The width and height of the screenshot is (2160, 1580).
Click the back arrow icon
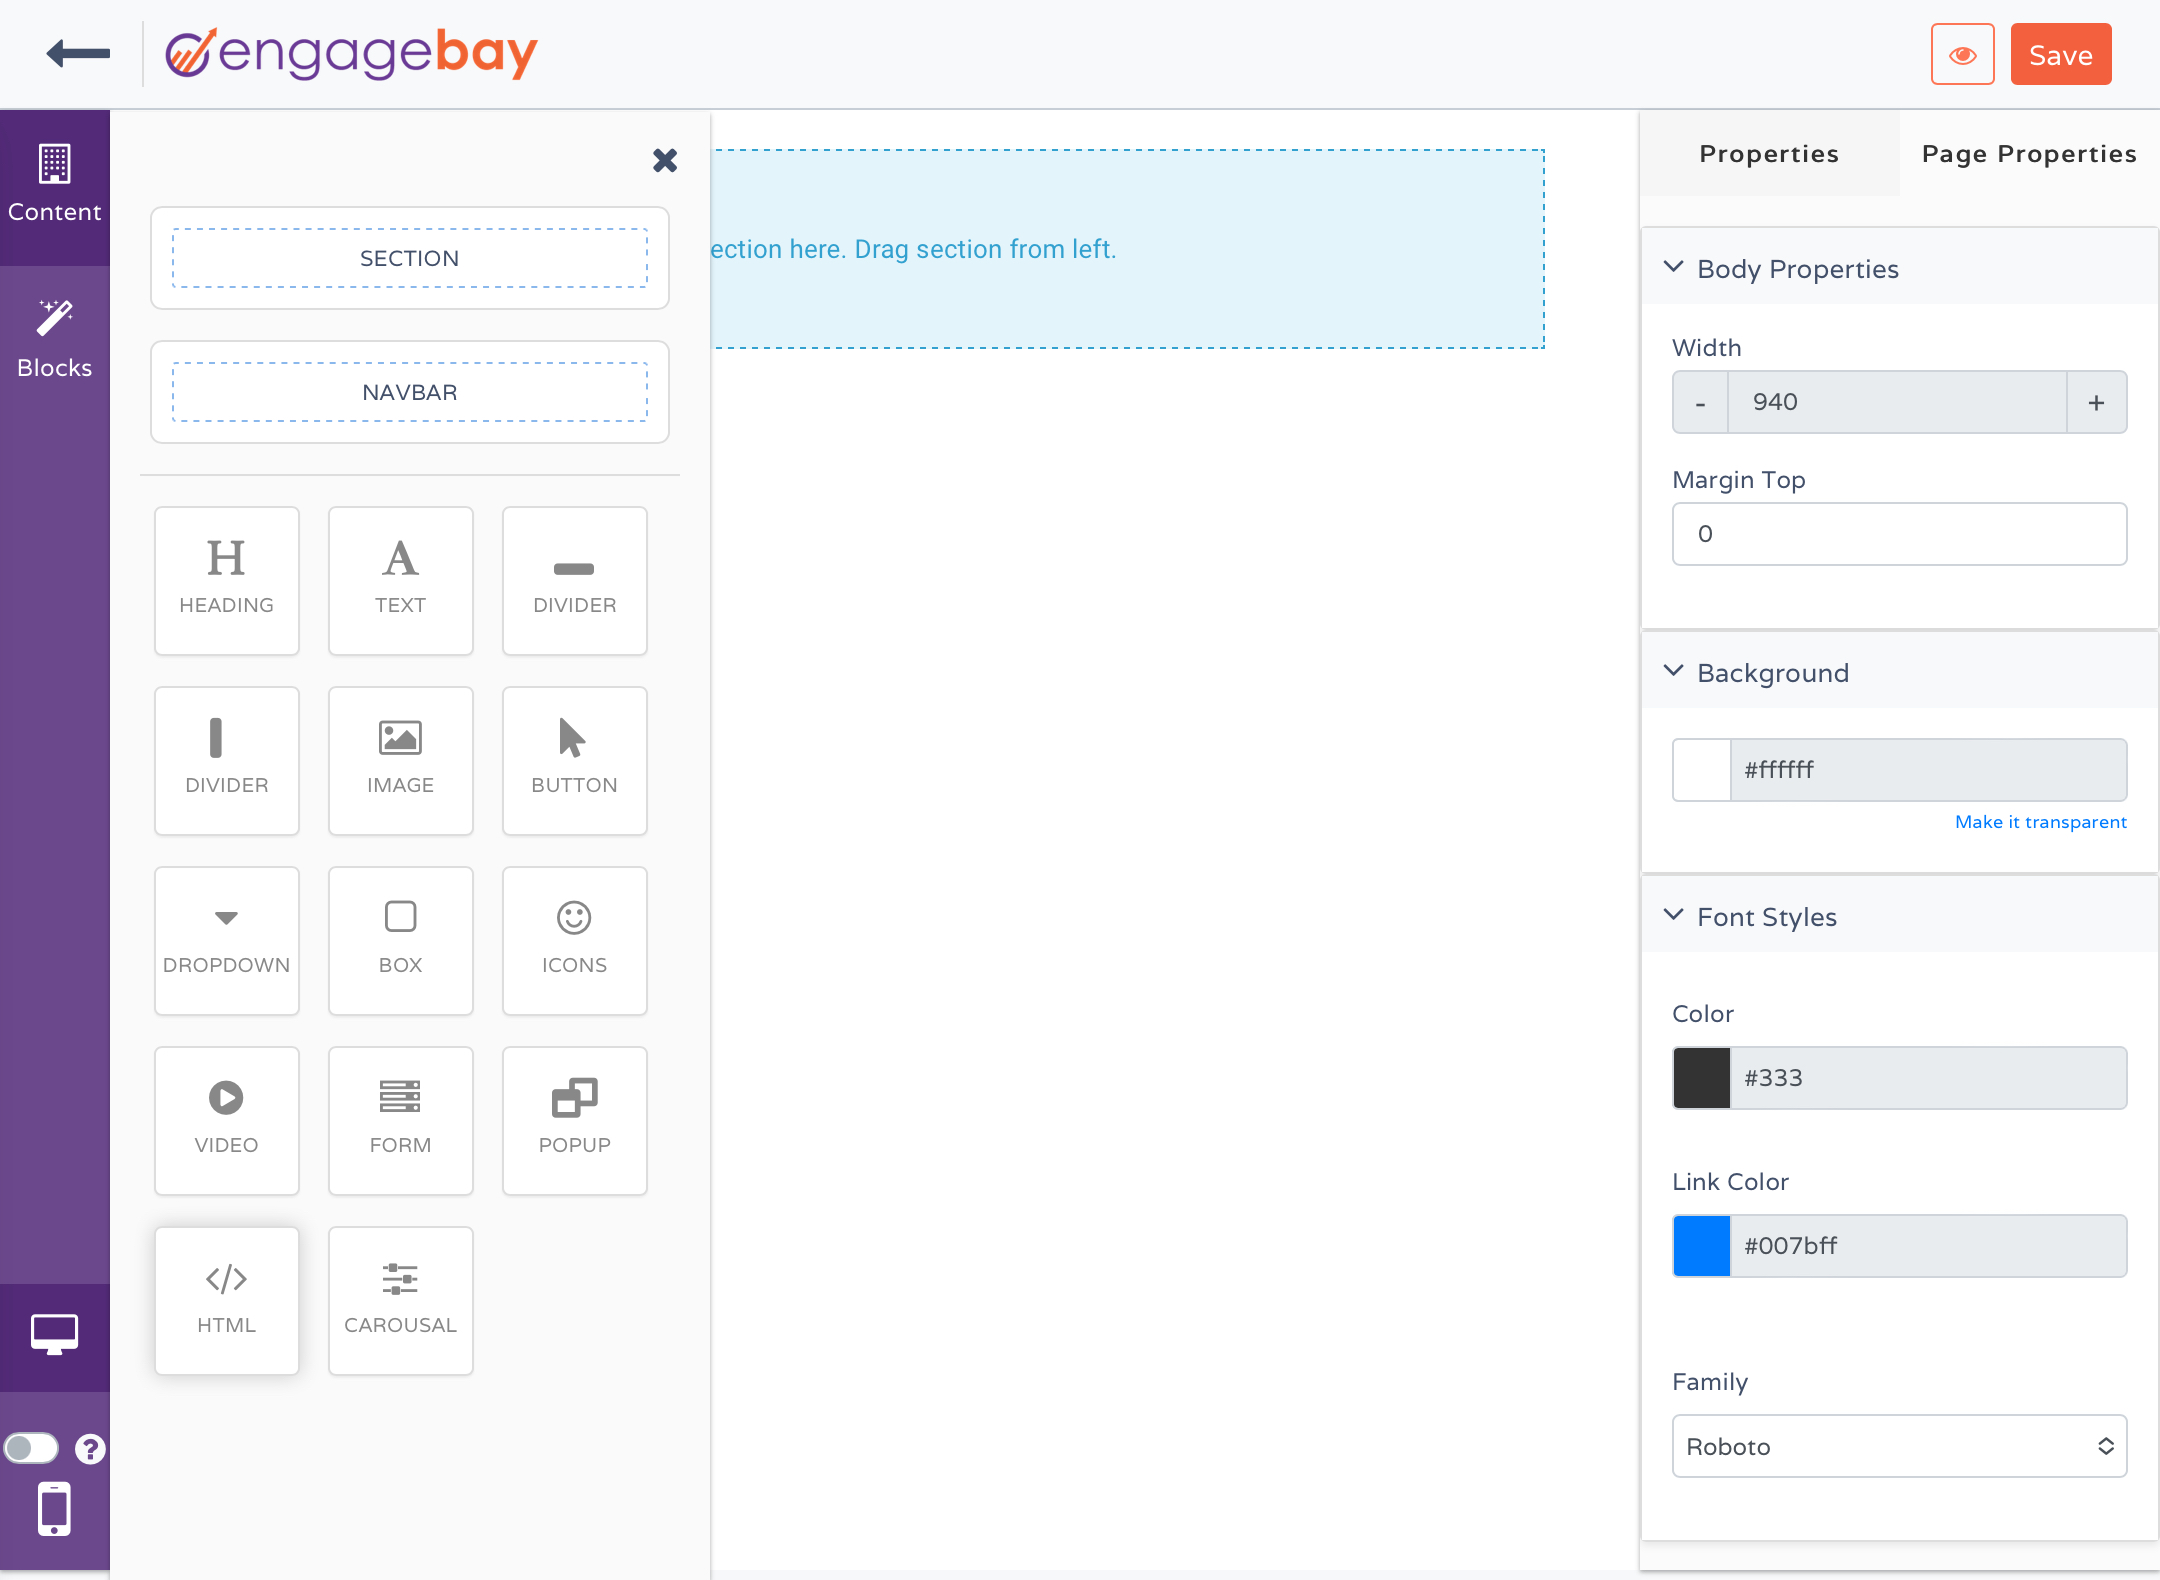pos(78,53)
